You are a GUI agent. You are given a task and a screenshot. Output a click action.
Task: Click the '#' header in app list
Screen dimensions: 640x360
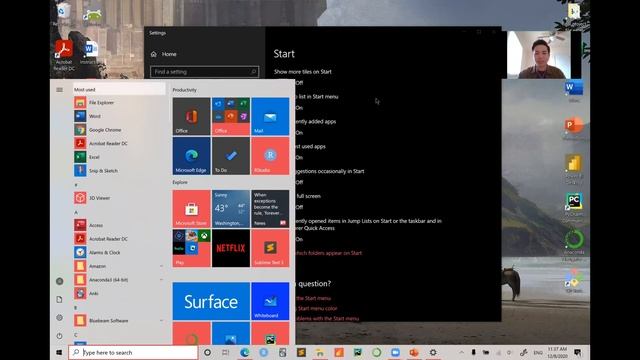(x=76, y=185)
